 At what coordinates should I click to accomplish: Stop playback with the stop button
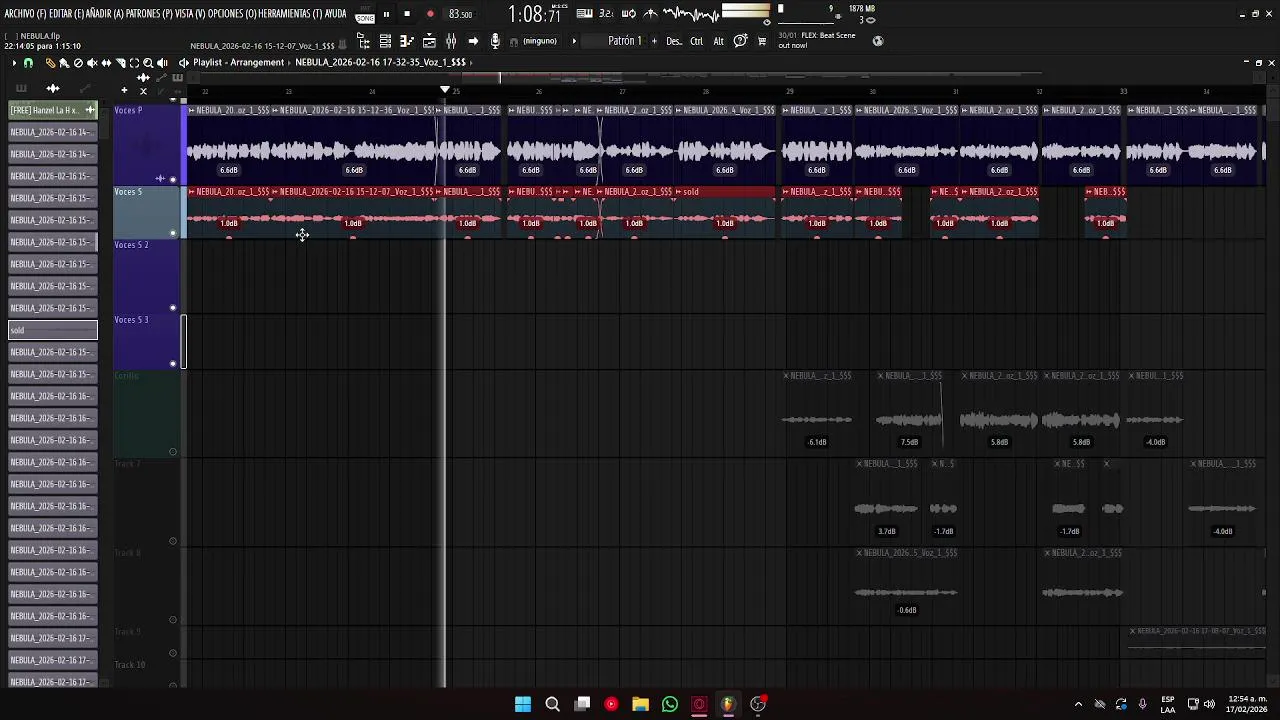coord(407,14)
